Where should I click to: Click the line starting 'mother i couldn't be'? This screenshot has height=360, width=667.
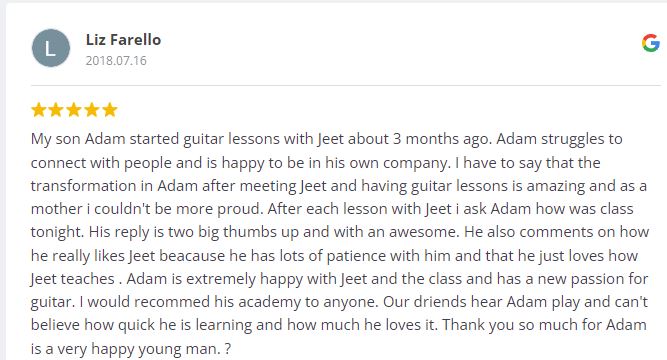pyautogui.click(x=332, y=209)
